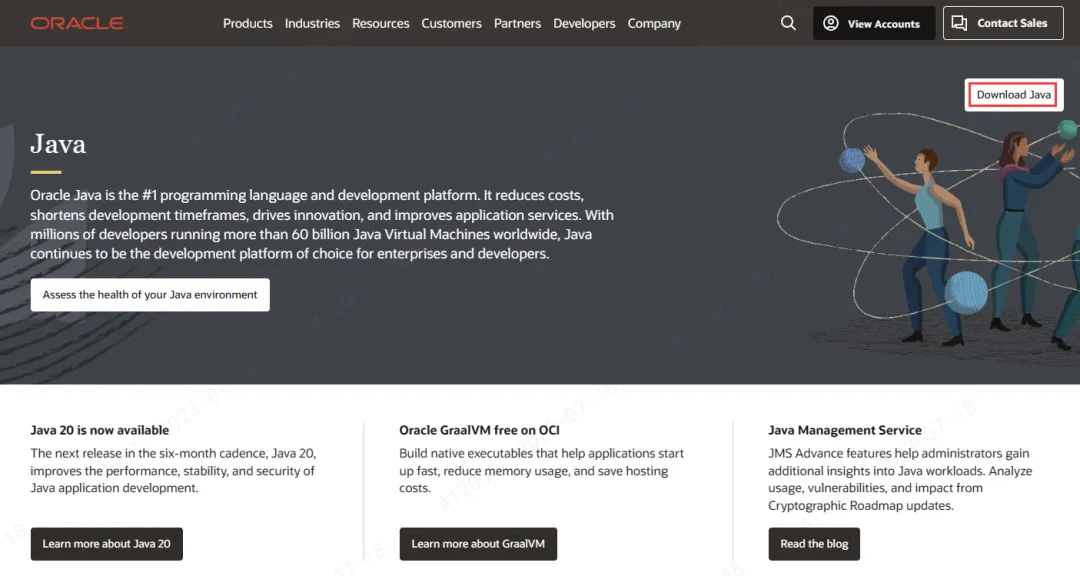The image size is (1080, 576).
Task: Click the Download Java button
Action: point(1014,95)
